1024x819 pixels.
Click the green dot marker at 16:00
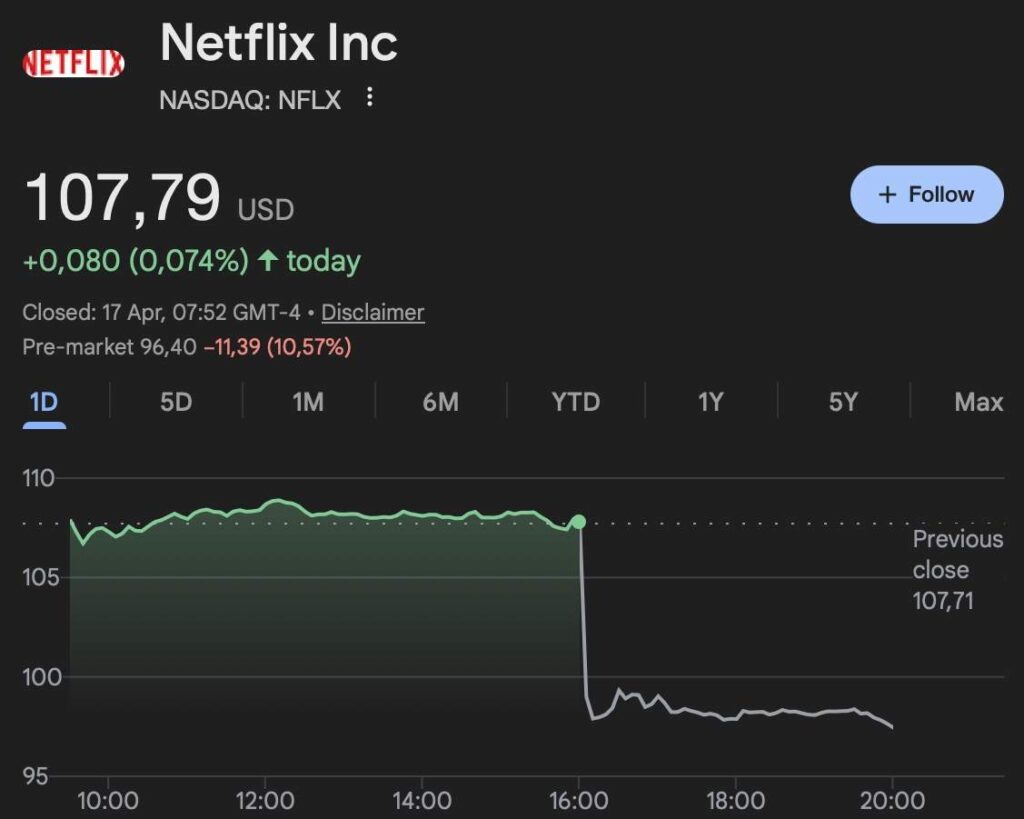click(x=578, y=522)
